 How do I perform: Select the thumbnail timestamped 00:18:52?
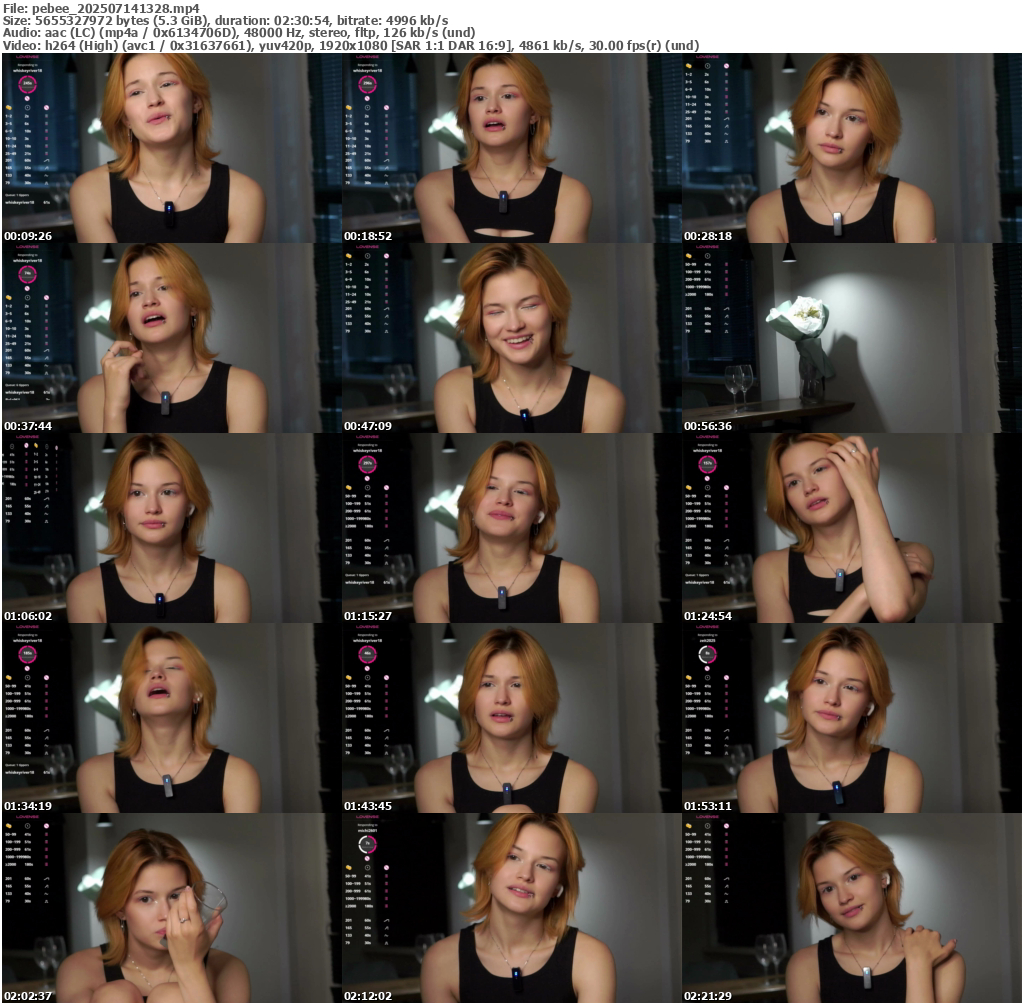pos(511,148)
